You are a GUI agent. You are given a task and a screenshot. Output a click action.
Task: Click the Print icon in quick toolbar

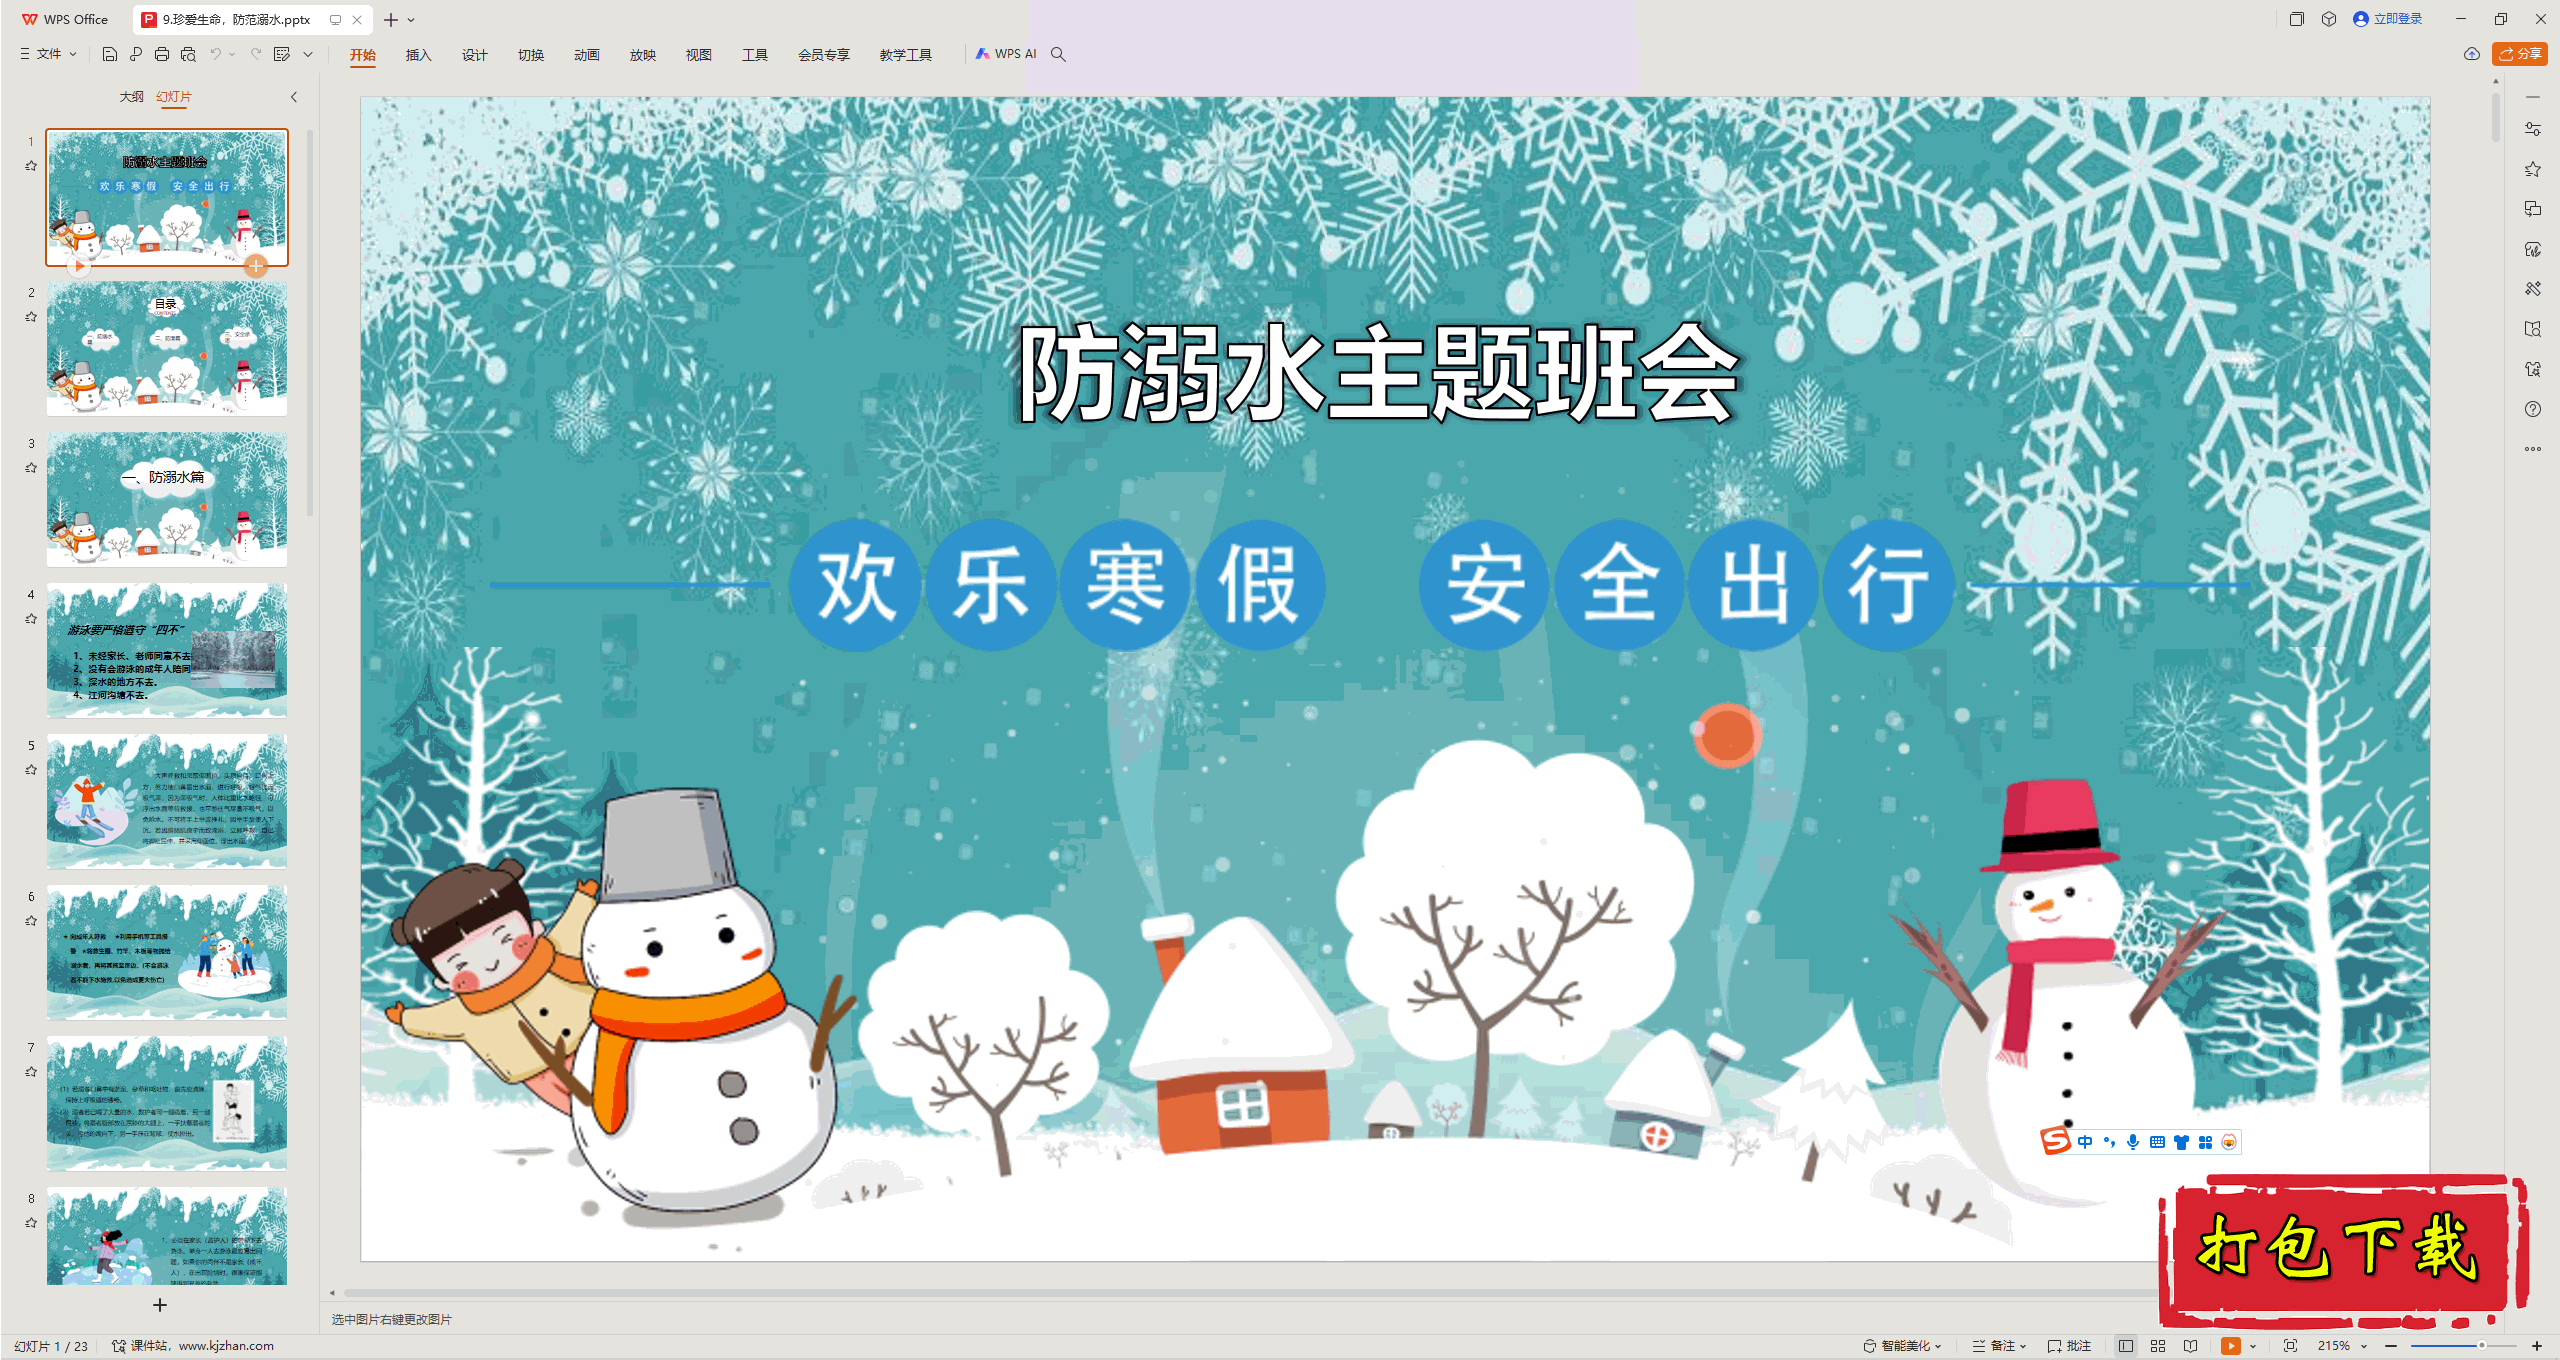162,54
